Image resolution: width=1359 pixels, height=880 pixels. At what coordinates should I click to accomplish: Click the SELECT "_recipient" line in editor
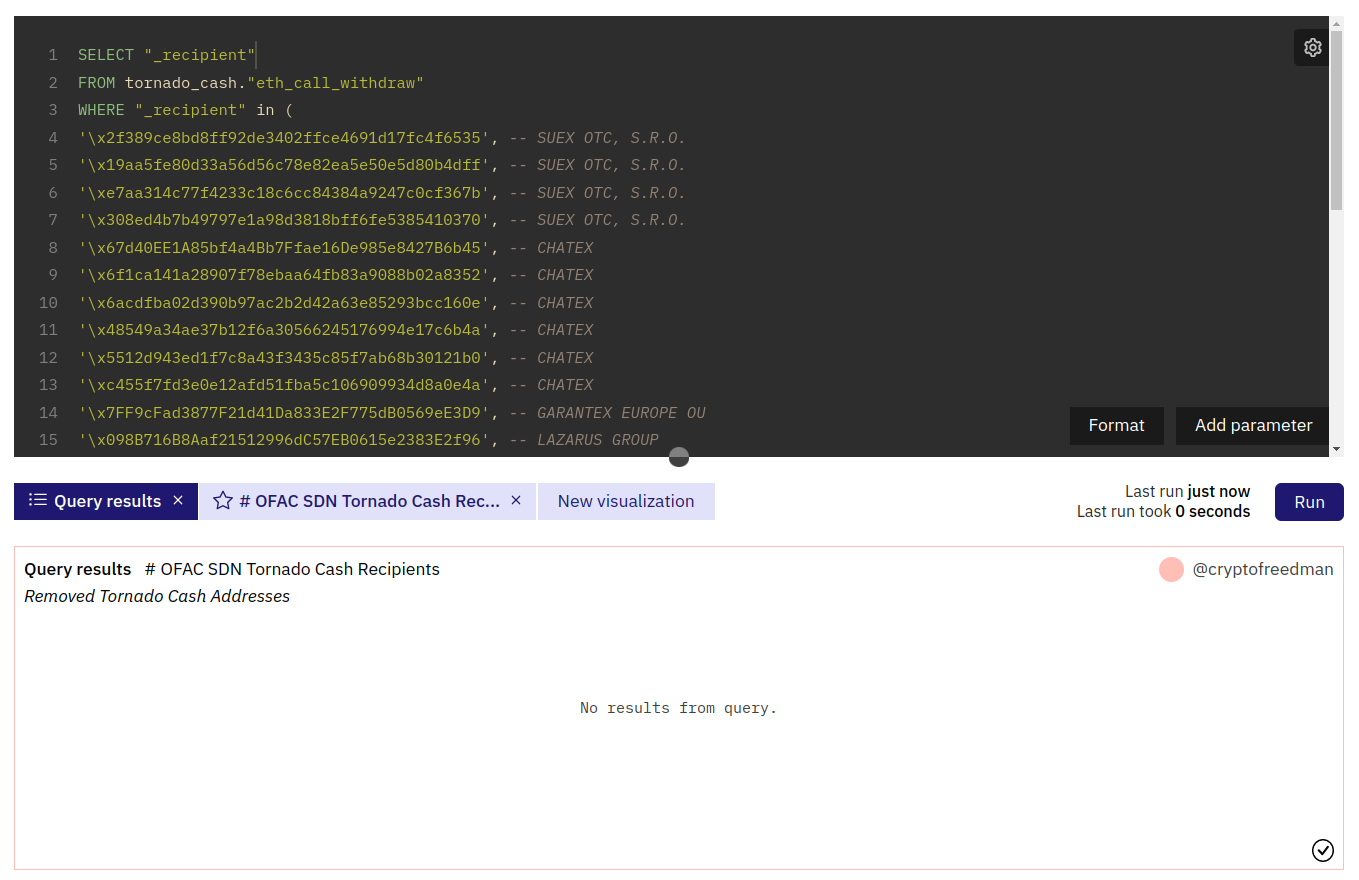pyautogui.click(x=167, y=55)
